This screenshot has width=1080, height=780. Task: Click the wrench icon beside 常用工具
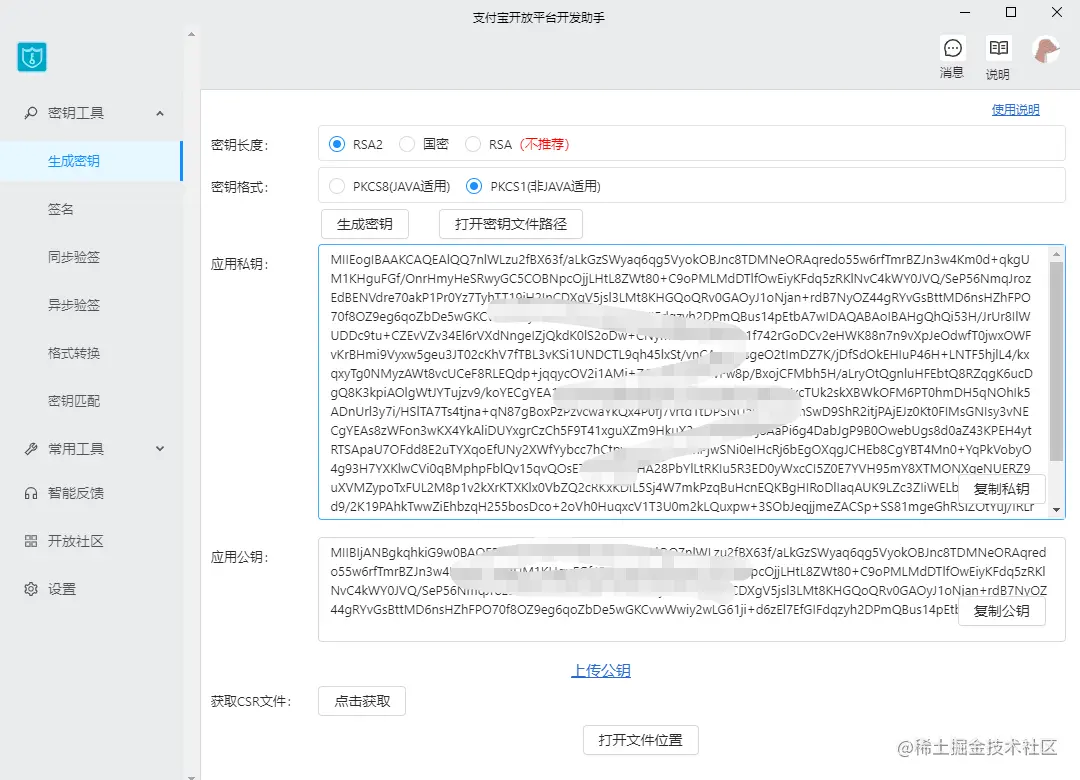(30, 449)
